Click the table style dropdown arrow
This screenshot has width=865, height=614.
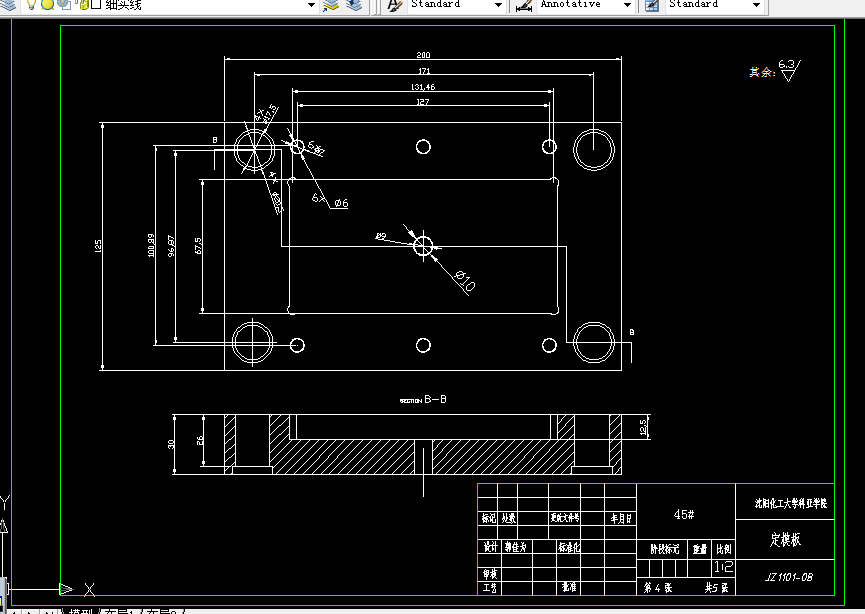pyautogui.click(x=756, y=5)
